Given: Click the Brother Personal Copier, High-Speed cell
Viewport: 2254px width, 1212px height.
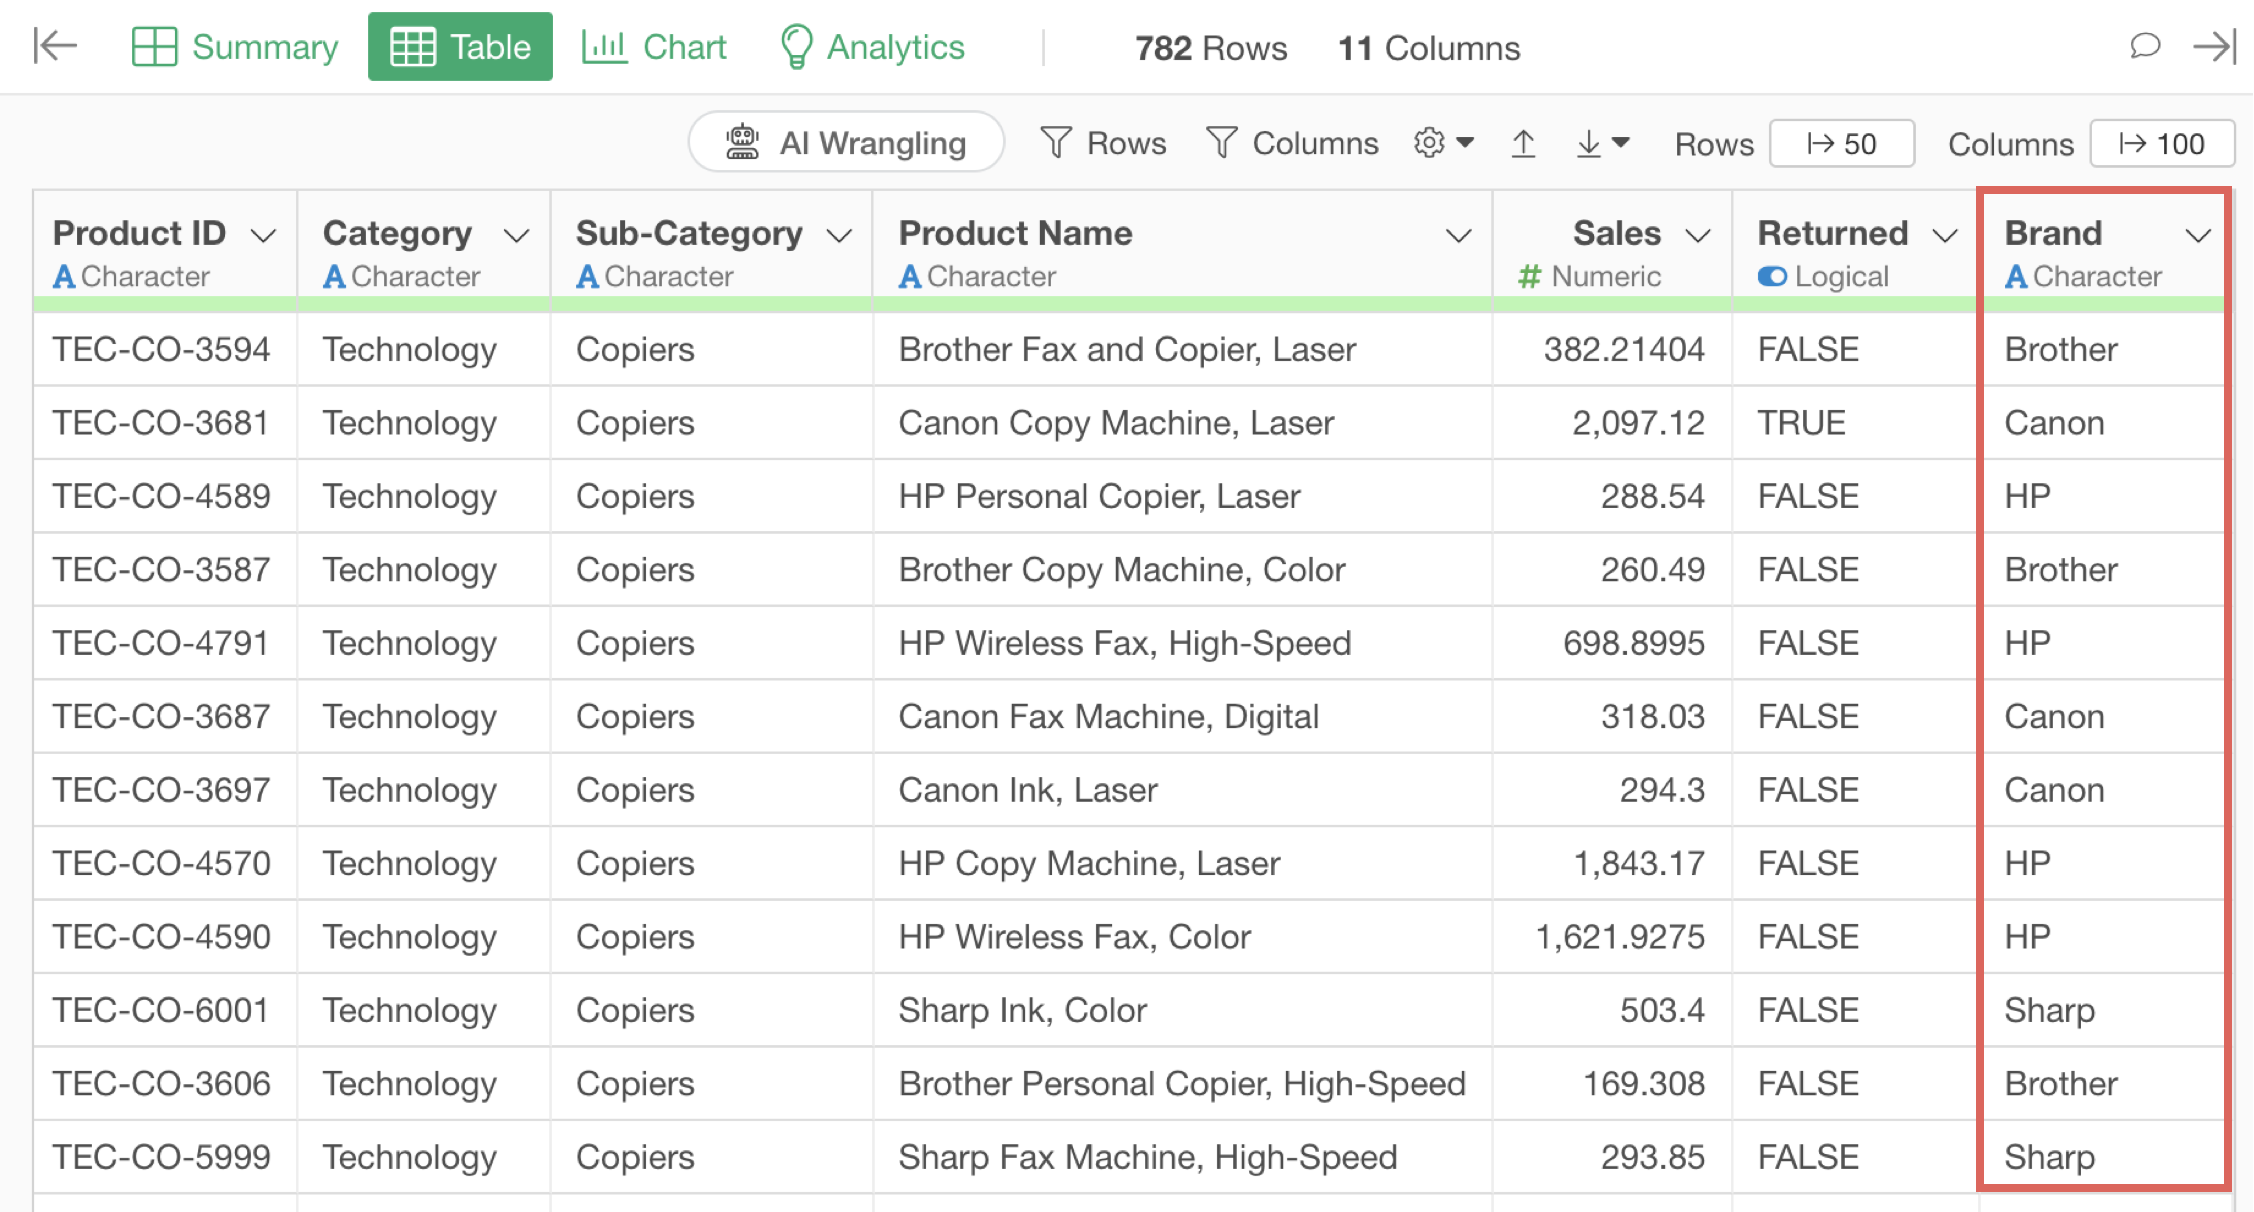Looking at the screenshot, I should pyautogui.click(x=1183, y=1084).
